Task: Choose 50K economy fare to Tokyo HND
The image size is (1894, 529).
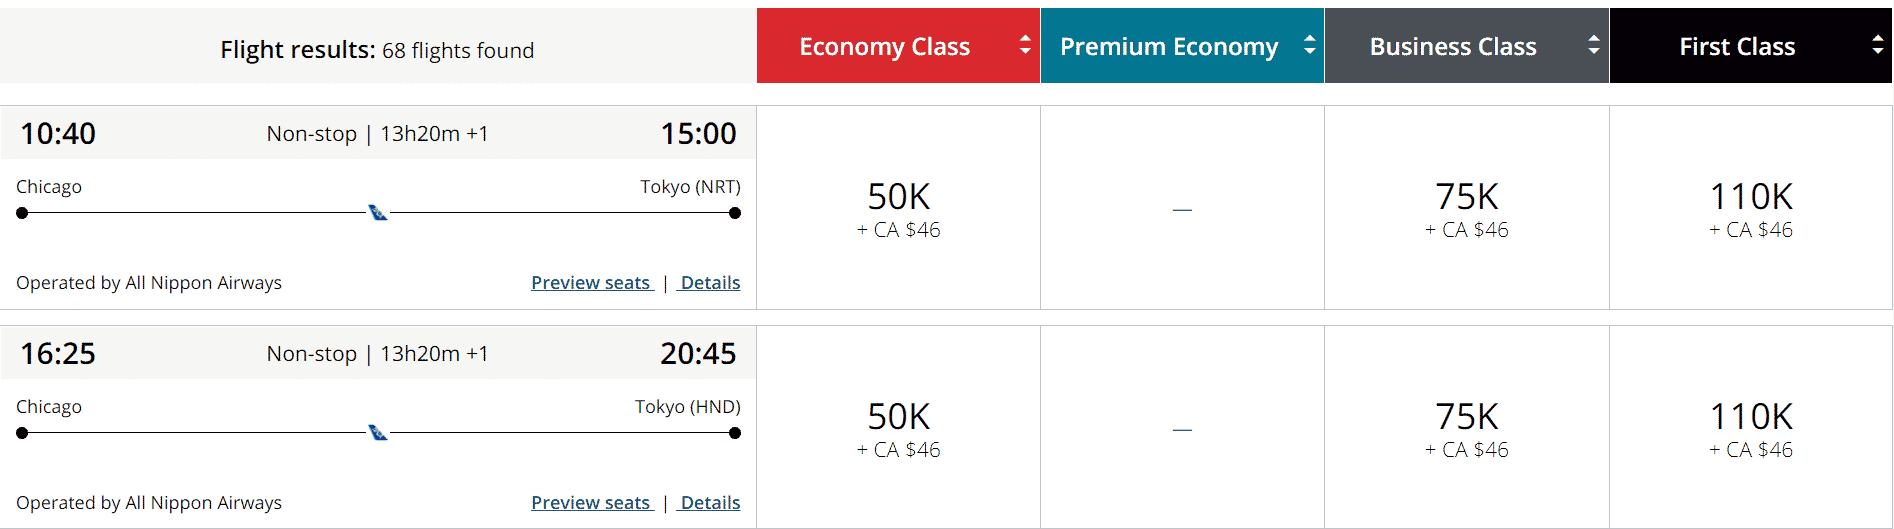Action: (x=898, y=428)
